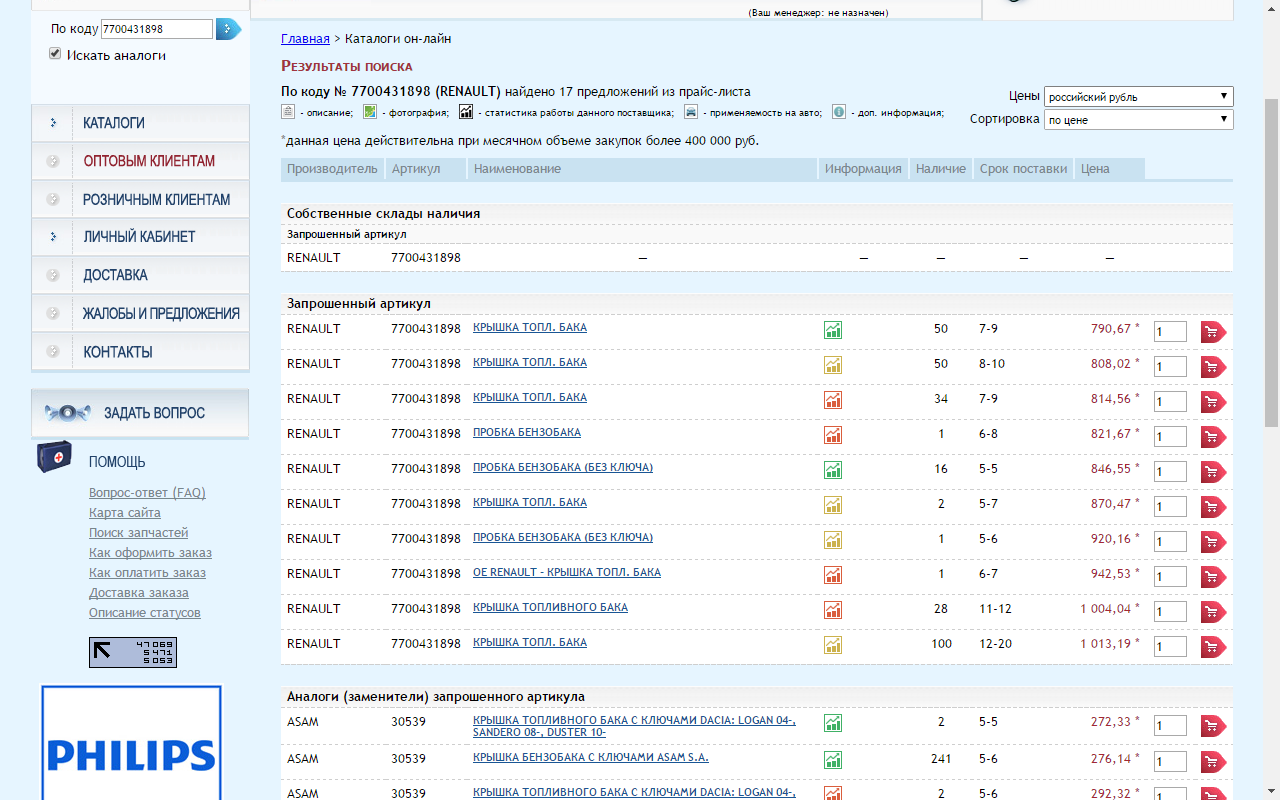This screenshot has width=1280, height=800.
Task: Open statistics icon for ASAM 276,14 row
Action: click(832, 760)
